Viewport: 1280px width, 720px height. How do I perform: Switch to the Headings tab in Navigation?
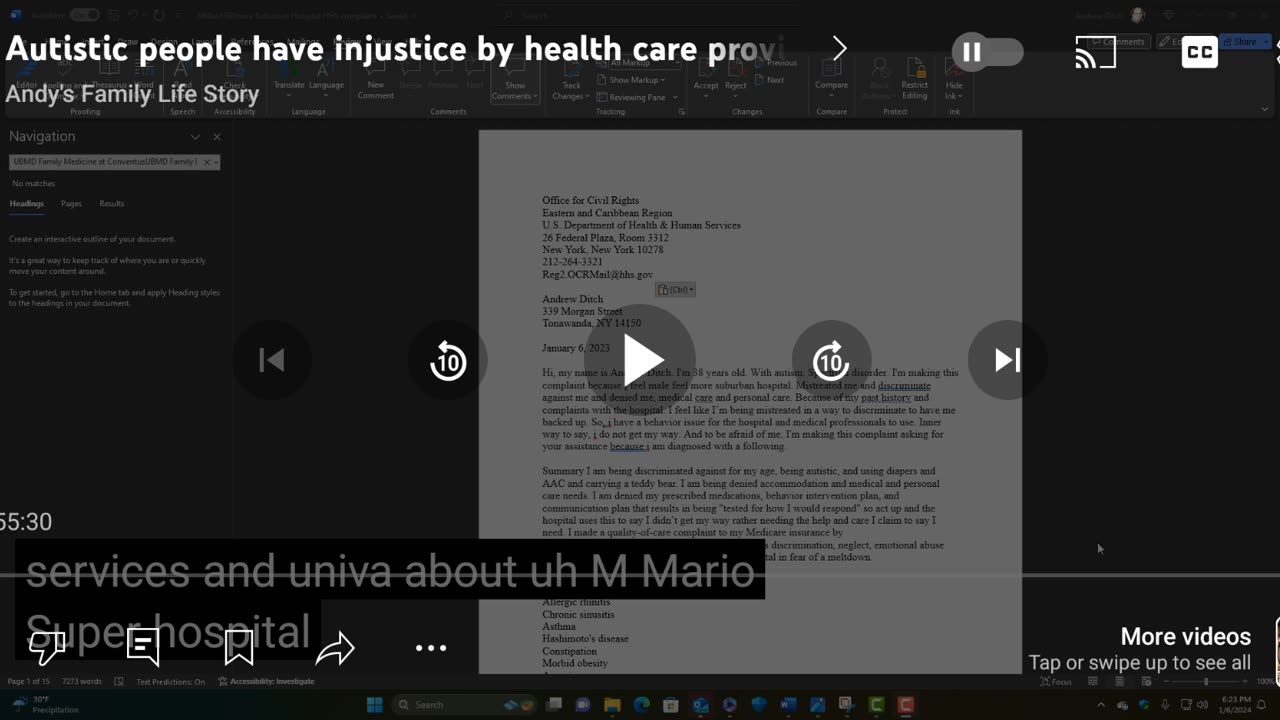(26, 204)
